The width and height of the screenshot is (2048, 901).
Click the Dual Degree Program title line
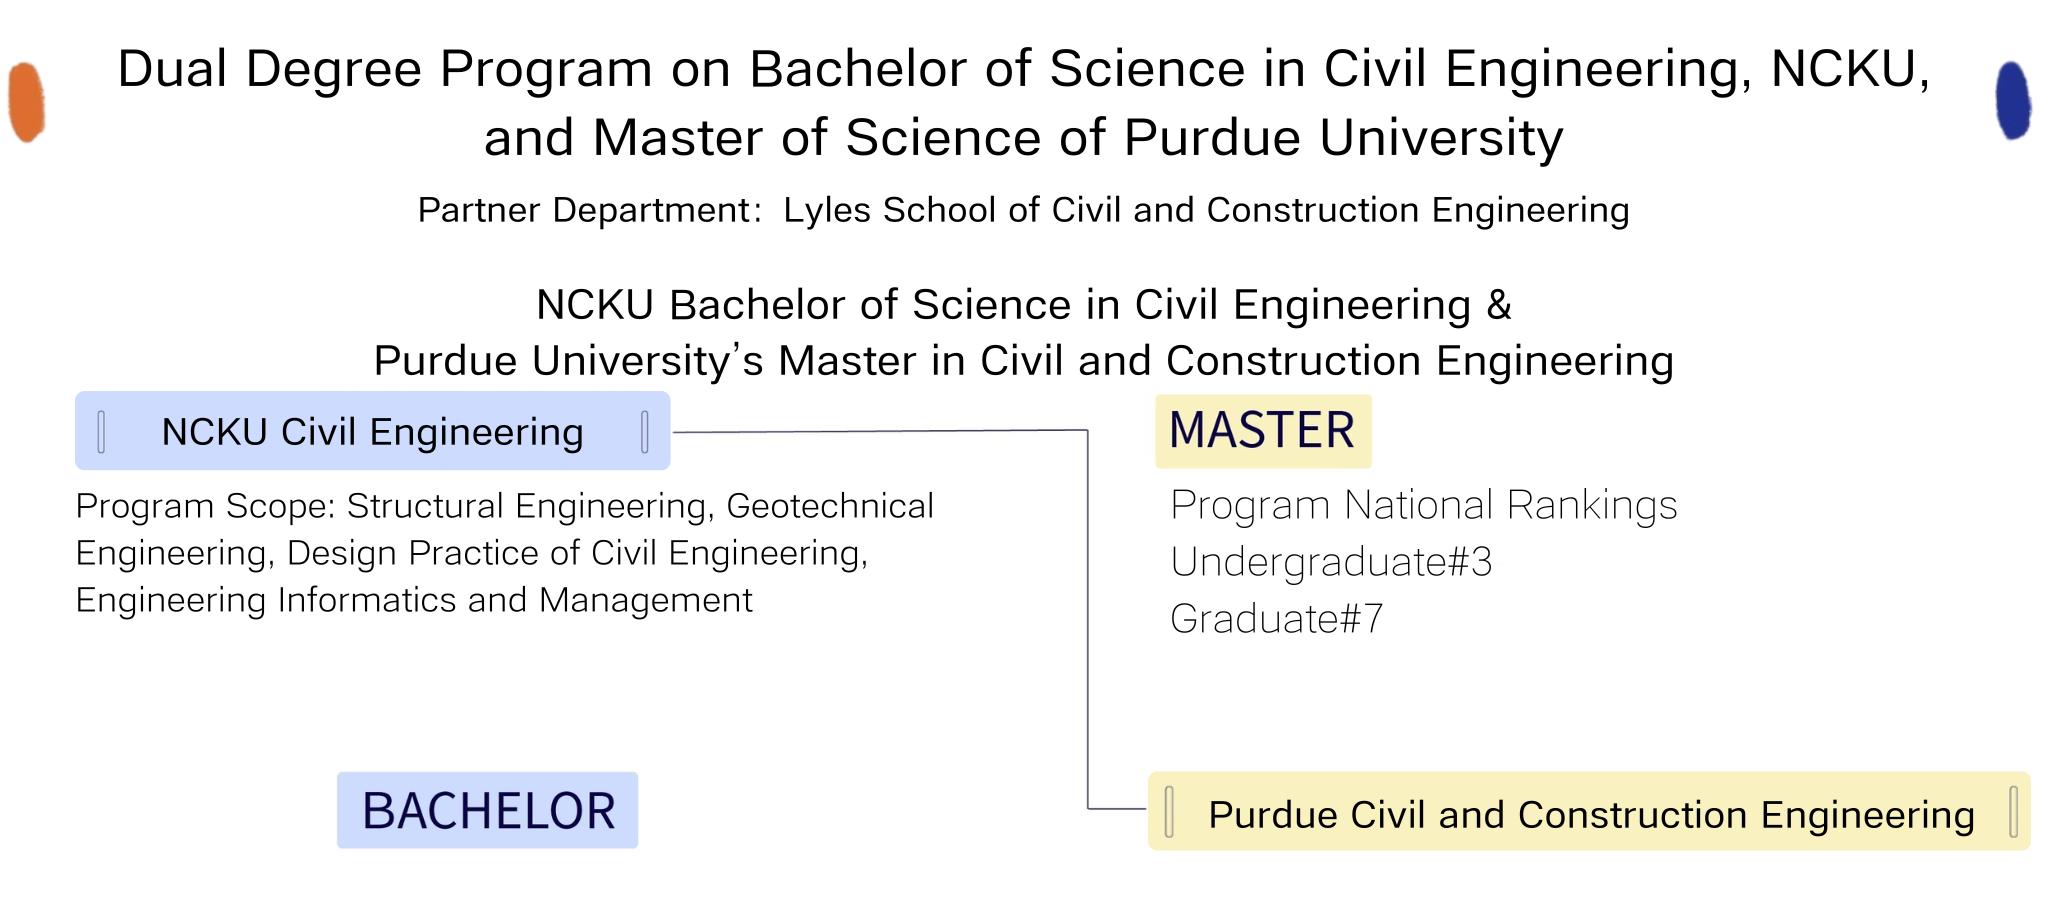(x=1024, y=69)
